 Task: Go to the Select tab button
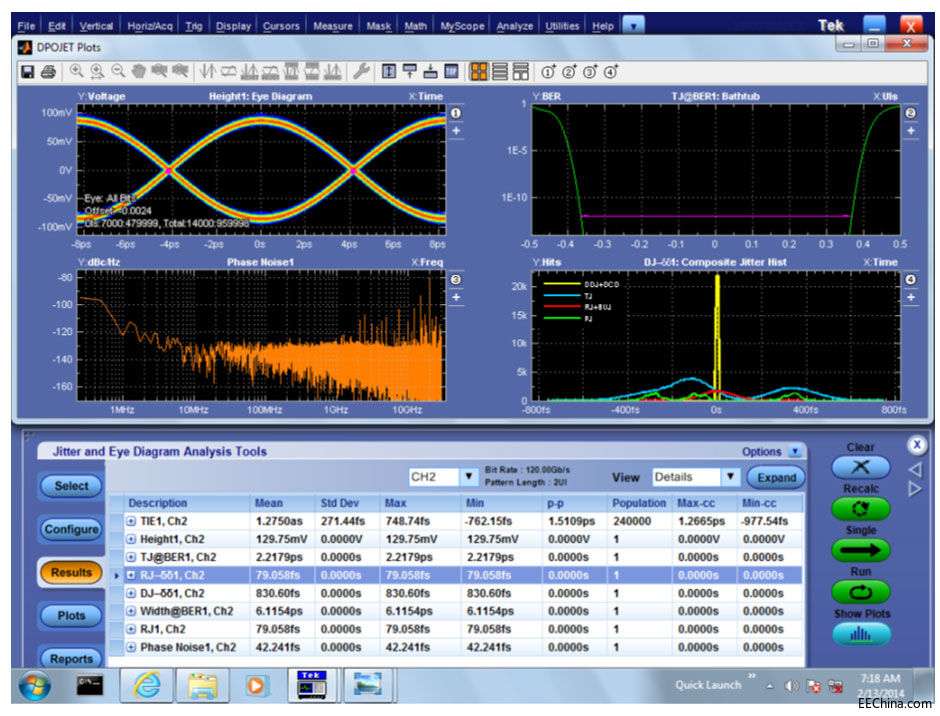click(x=71, y=486)
